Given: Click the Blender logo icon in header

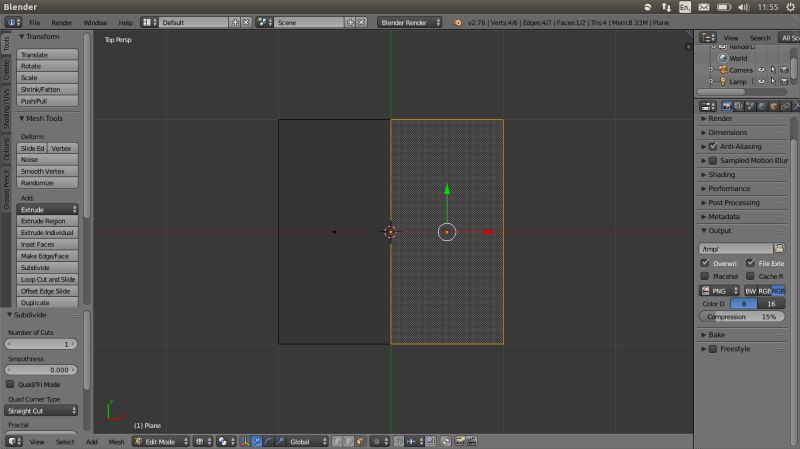Looking at the screenshot, I should pos(458,22).
